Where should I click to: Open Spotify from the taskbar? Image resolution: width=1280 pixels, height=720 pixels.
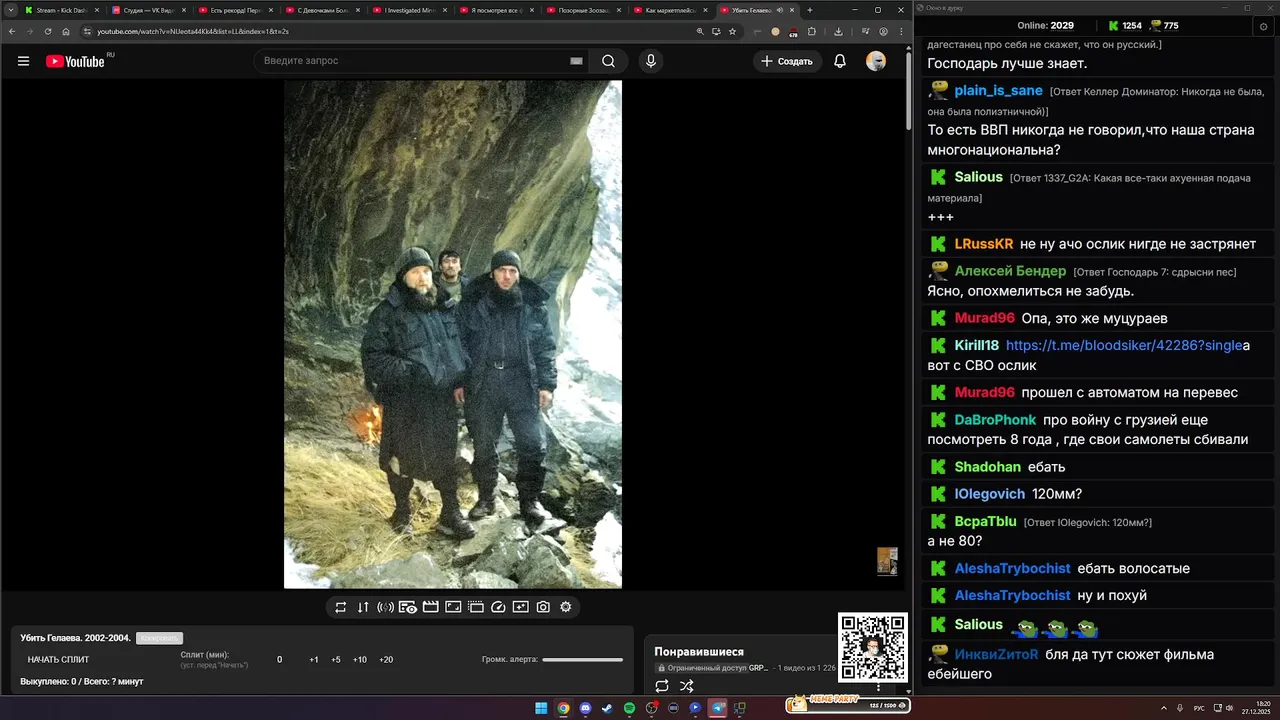(x=629, y=708)
